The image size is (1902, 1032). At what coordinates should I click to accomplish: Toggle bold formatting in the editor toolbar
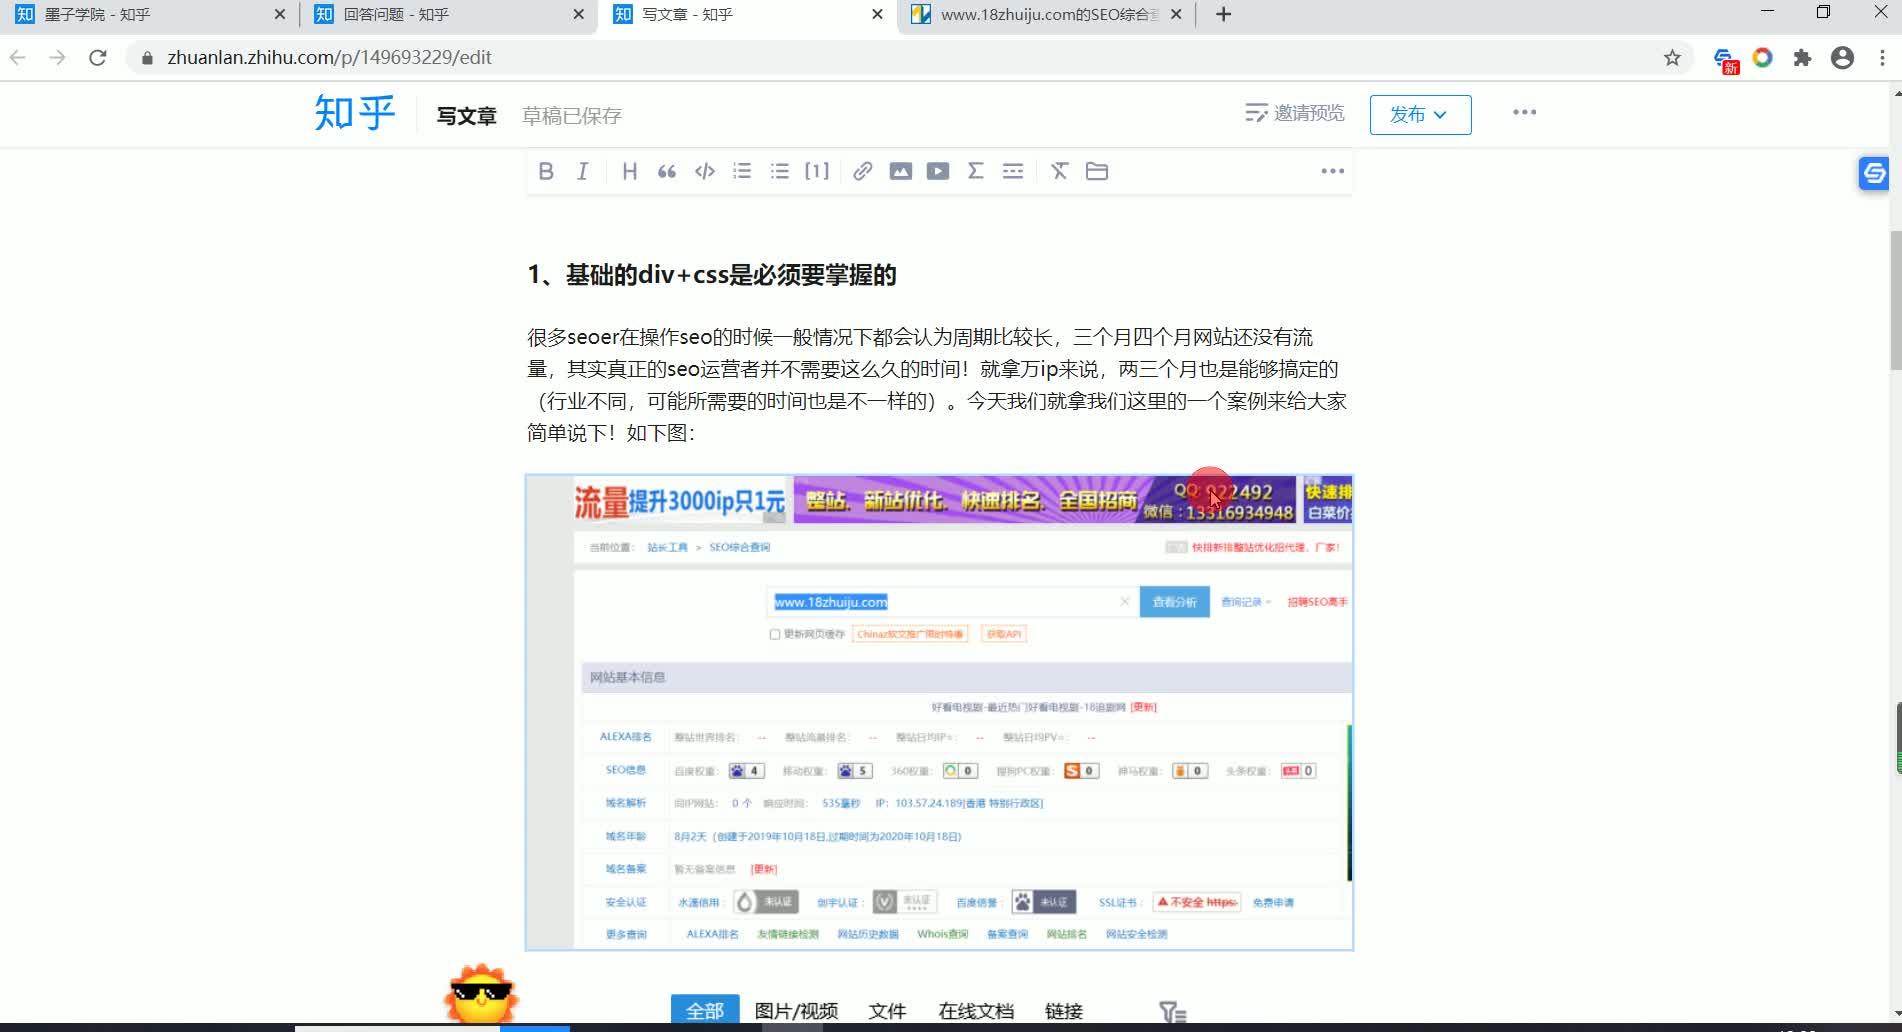[546, 171]
